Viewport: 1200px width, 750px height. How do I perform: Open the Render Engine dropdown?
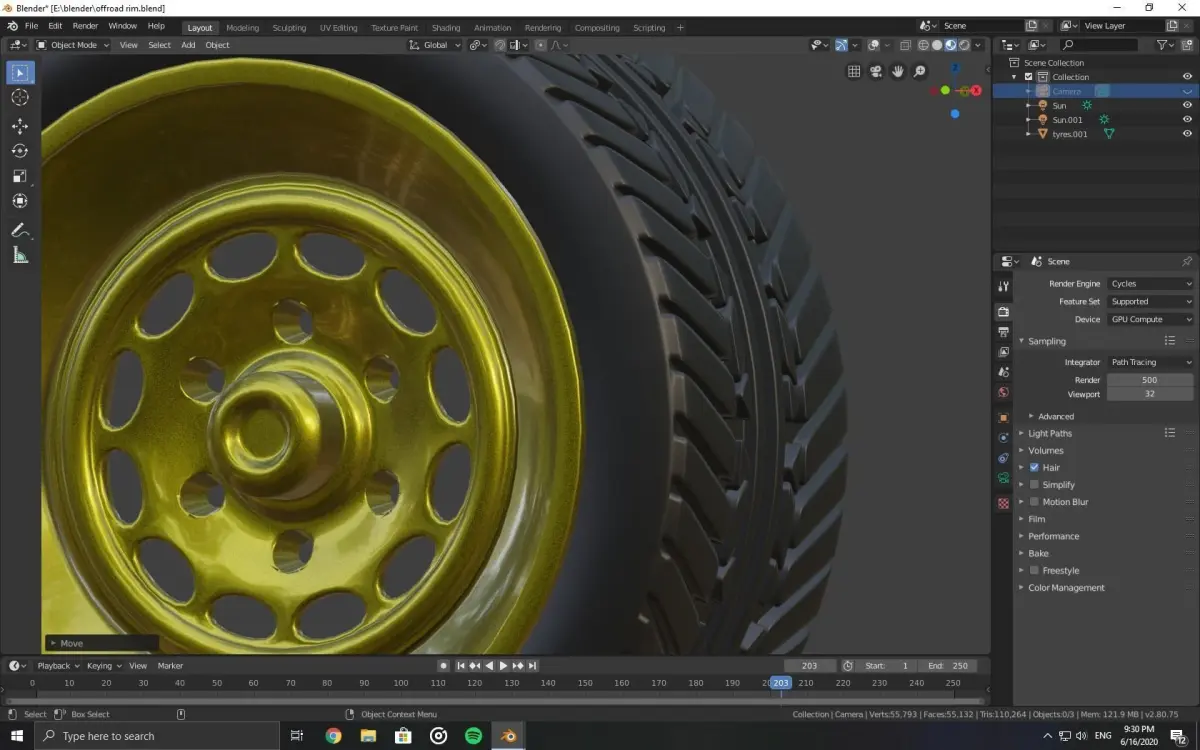pyautogui.click(x=1150, y=283)
